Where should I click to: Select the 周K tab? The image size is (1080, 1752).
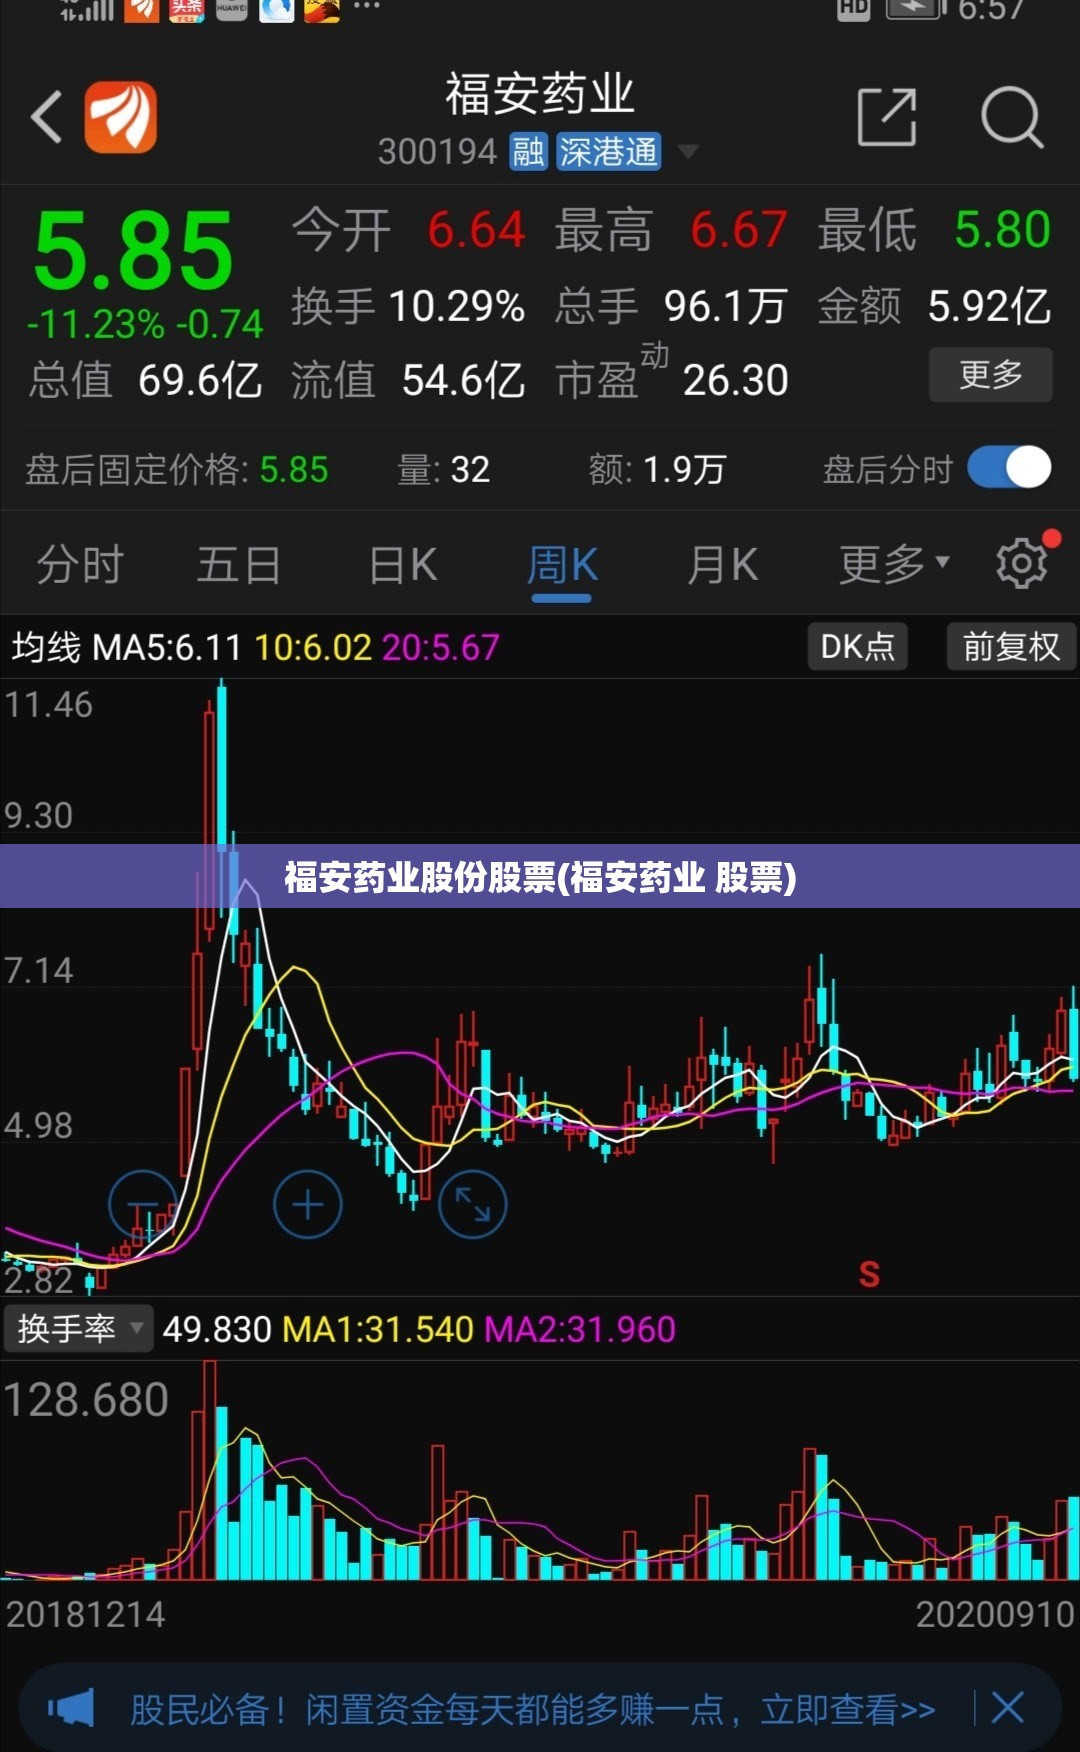click(x=562, y=566)
